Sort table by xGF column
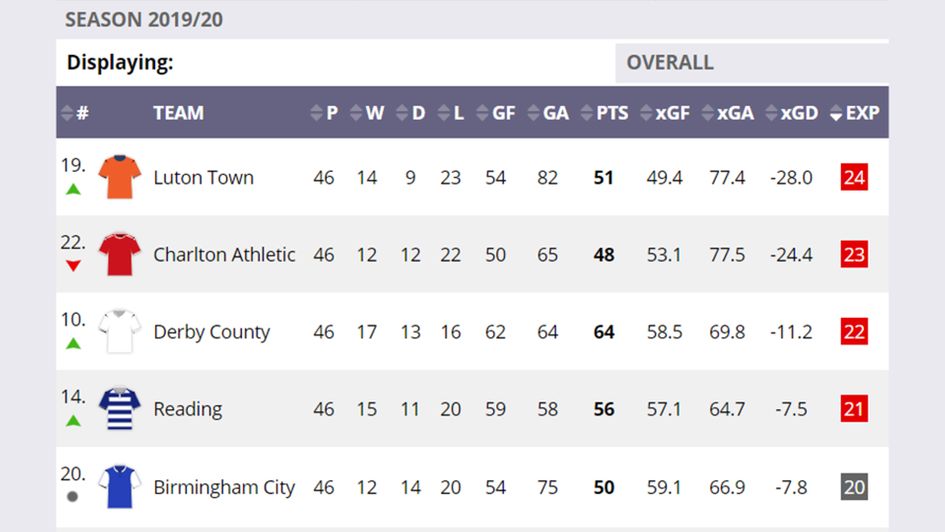Image resolution: width=945 pixels, height=532 pixels. point(665,113)
